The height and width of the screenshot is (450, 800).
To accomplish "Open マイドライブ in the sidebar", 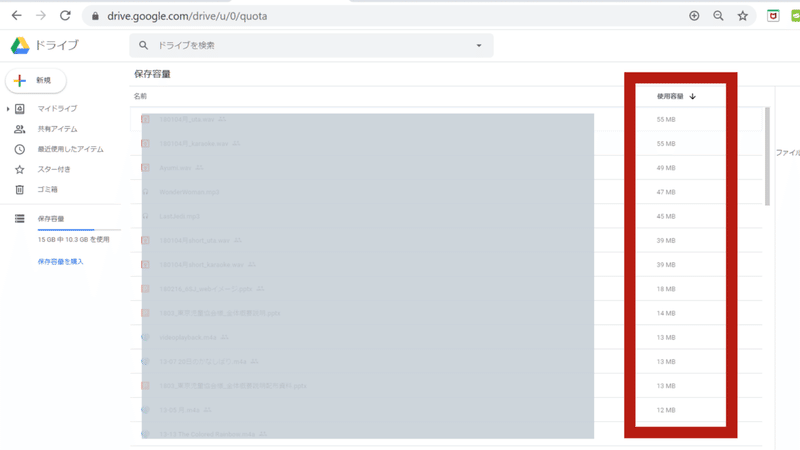I will click(57, 109).
